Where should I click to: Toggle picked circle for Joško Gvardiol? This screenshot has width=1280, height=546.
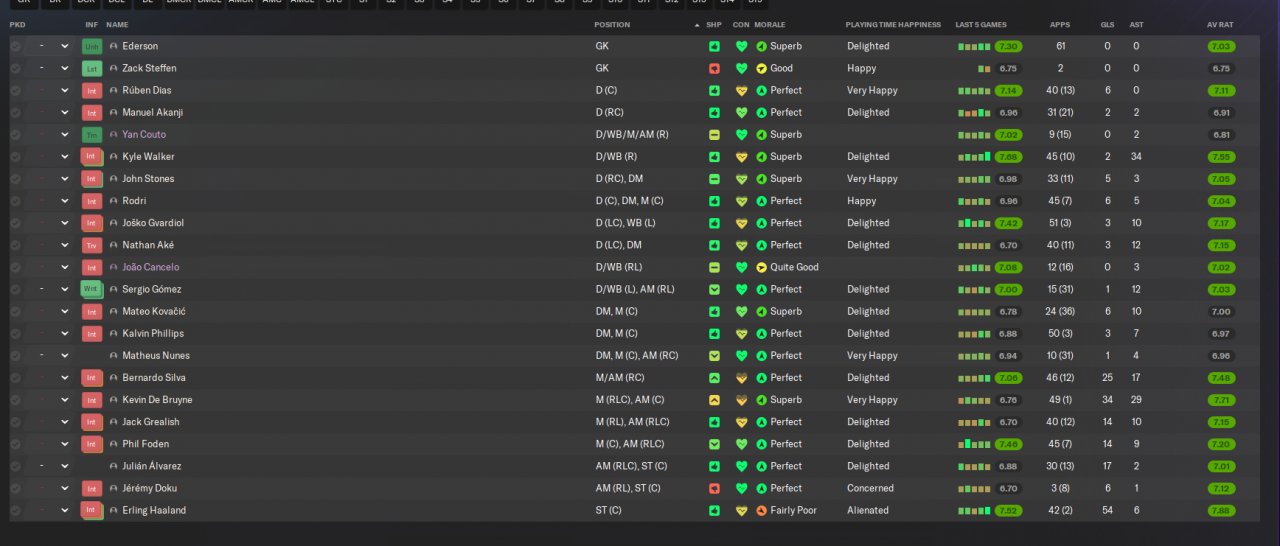coord(15,223)
